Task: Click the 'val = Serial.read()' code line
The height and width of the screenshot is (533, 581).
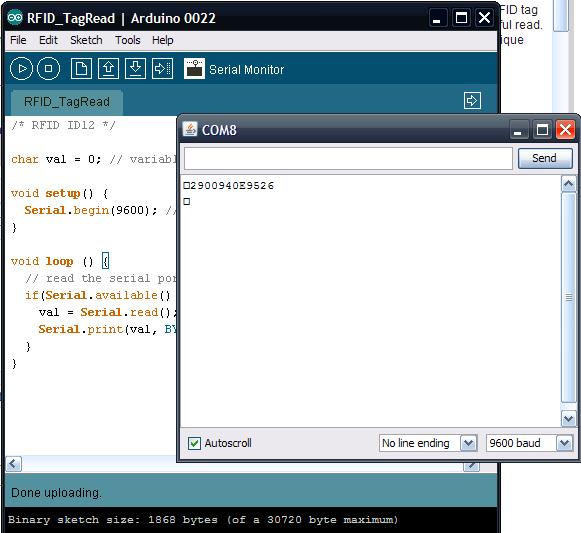Action: 108,312
